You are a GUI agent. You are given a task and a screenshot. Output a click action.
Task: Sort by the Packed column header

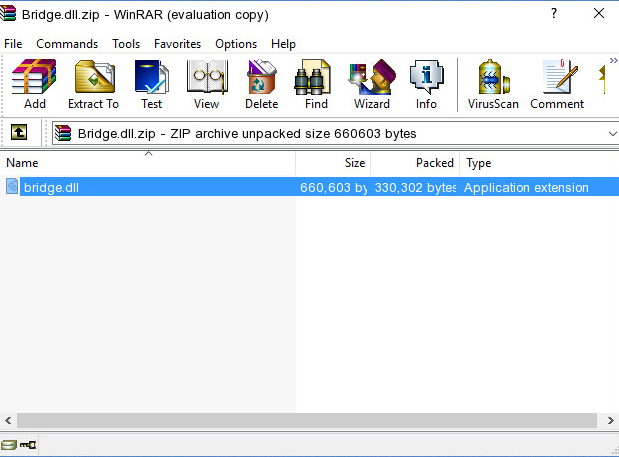coord(415,163)
